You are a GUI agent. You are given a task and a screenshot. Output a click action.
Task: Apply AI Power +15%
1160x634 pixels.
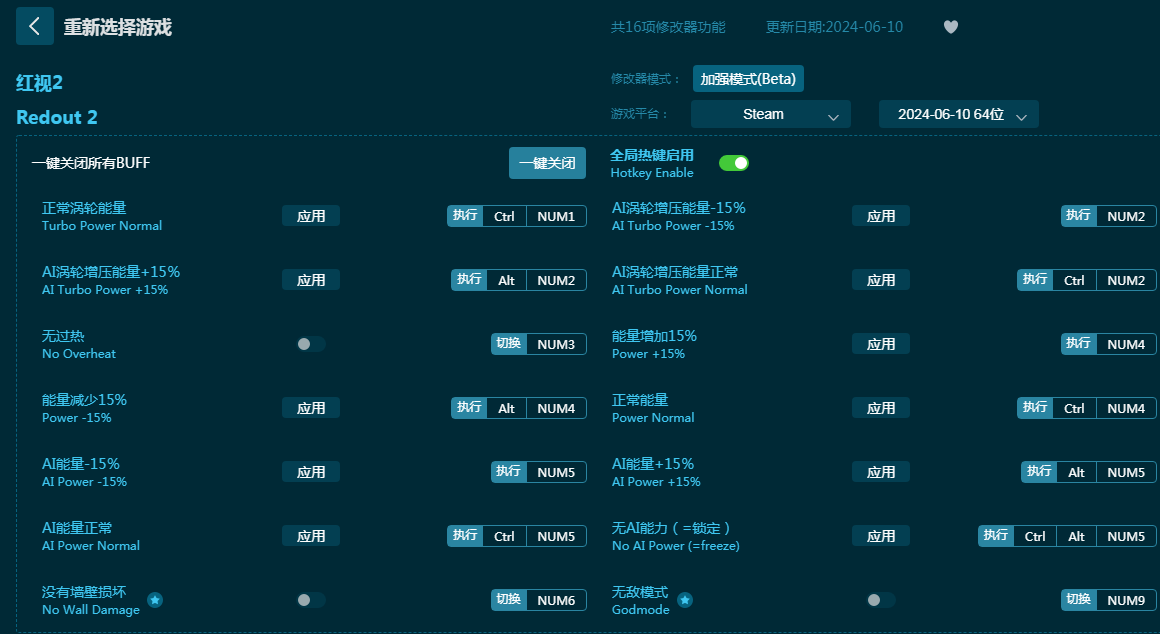[x=880, y=472]
